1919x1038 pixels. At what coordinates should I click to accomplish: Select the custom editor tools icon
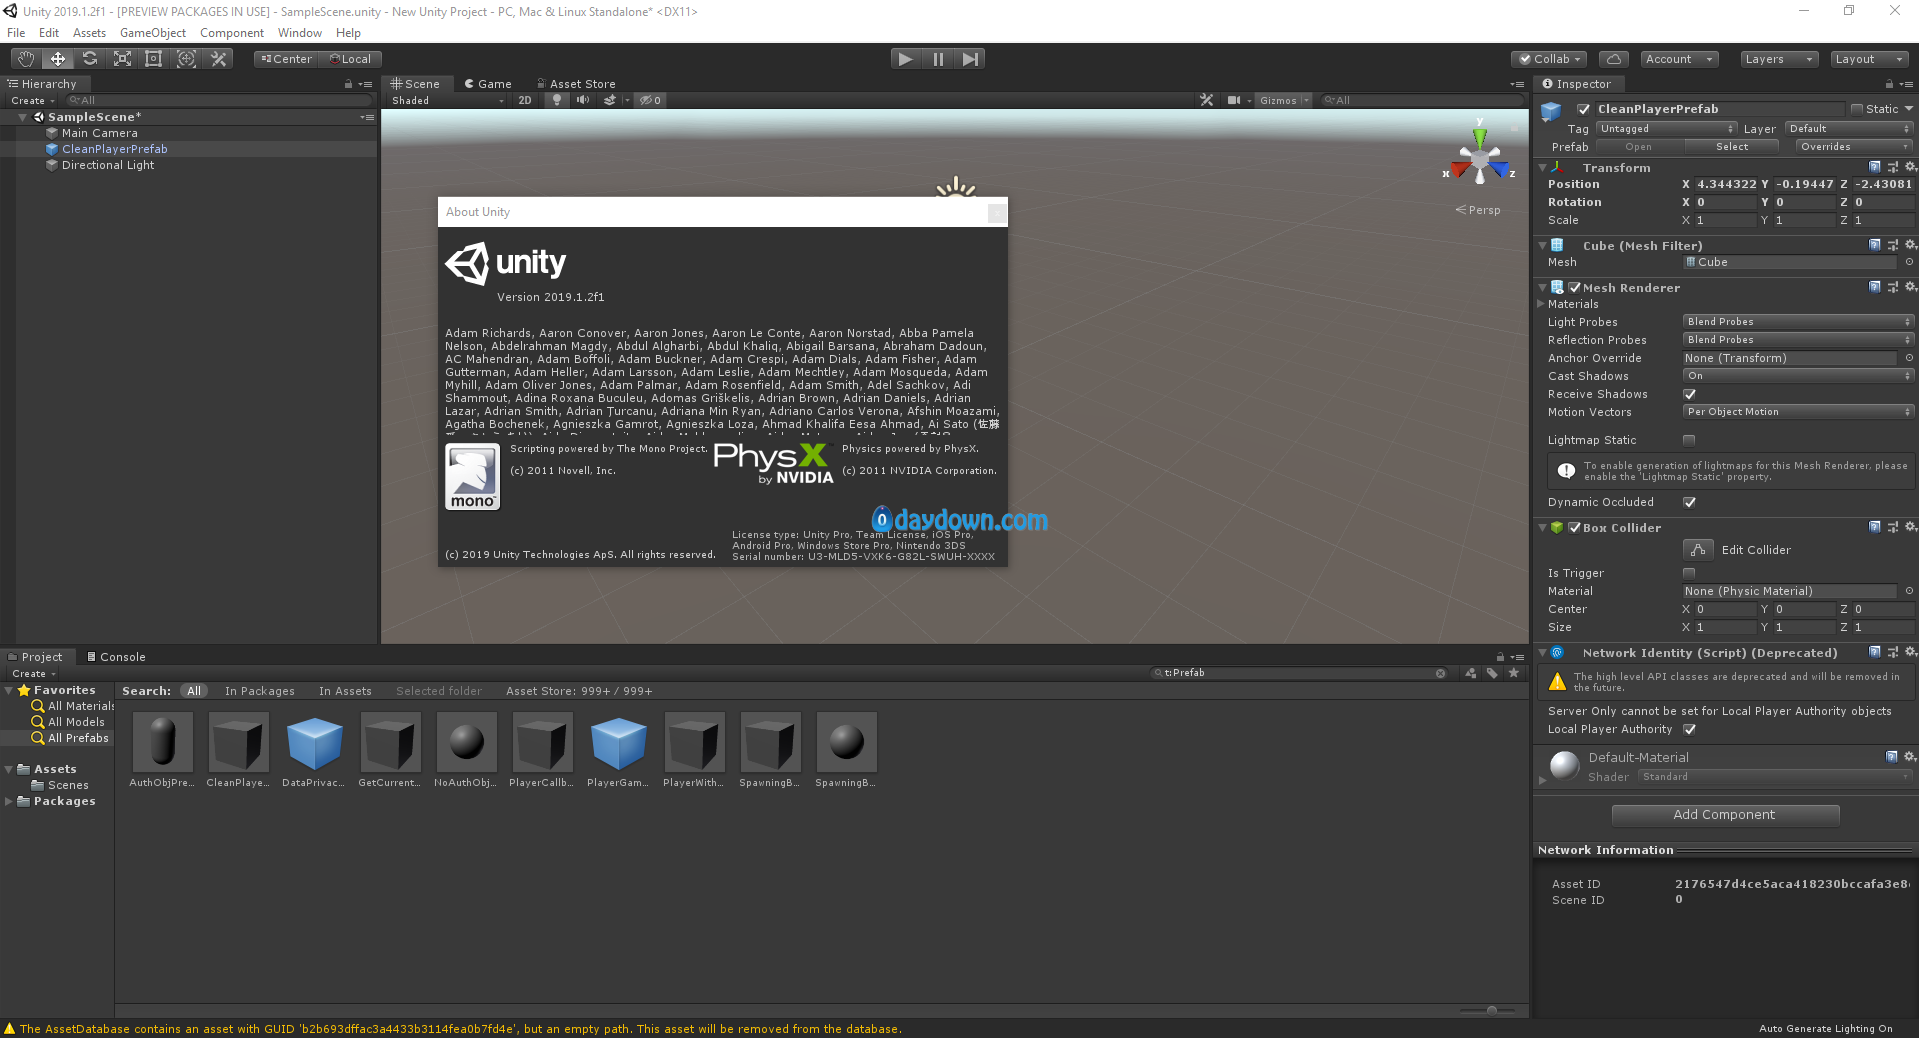(218, 59)
